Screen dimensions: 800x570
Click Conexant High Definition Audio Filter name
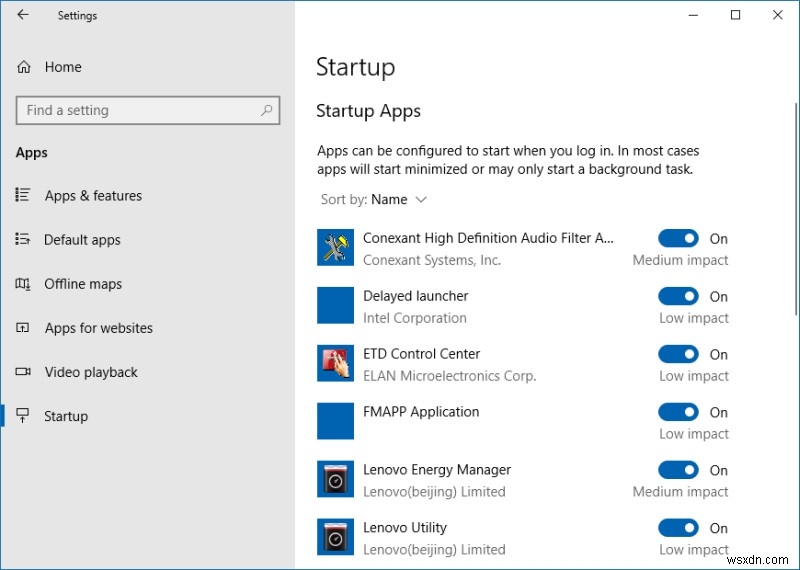pos(488,238)
